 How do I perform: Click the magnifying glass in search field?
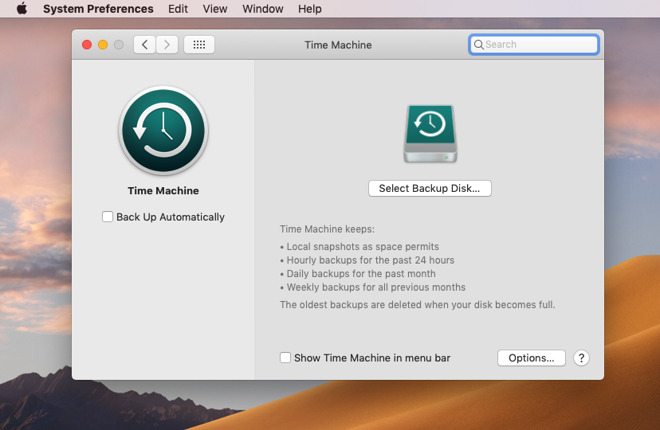(479, 45)
